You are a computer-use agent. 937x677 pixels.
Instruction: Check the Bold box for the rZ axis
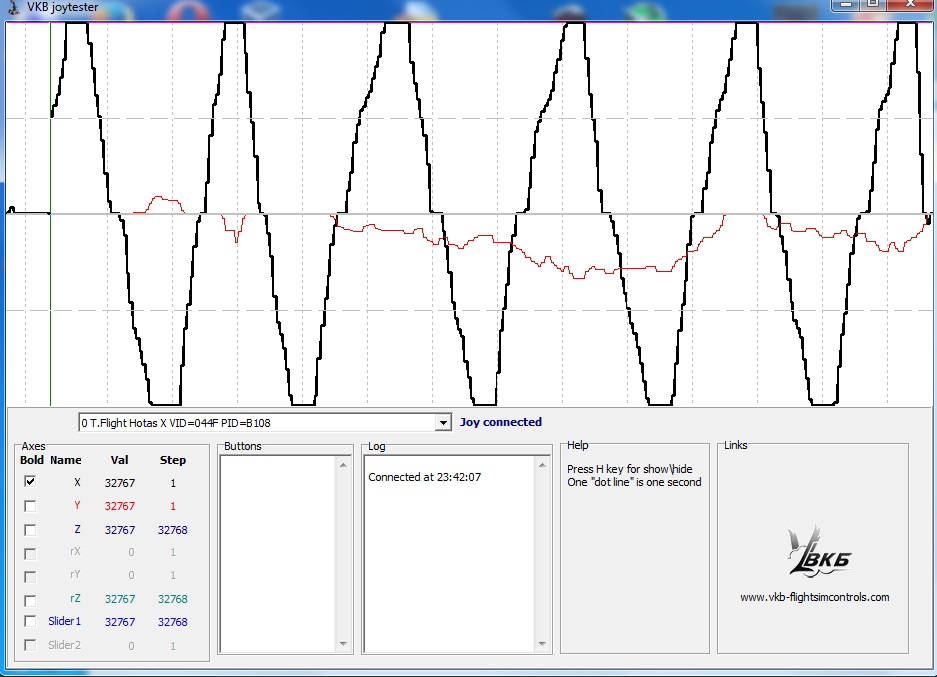click(x=30, y=600)
